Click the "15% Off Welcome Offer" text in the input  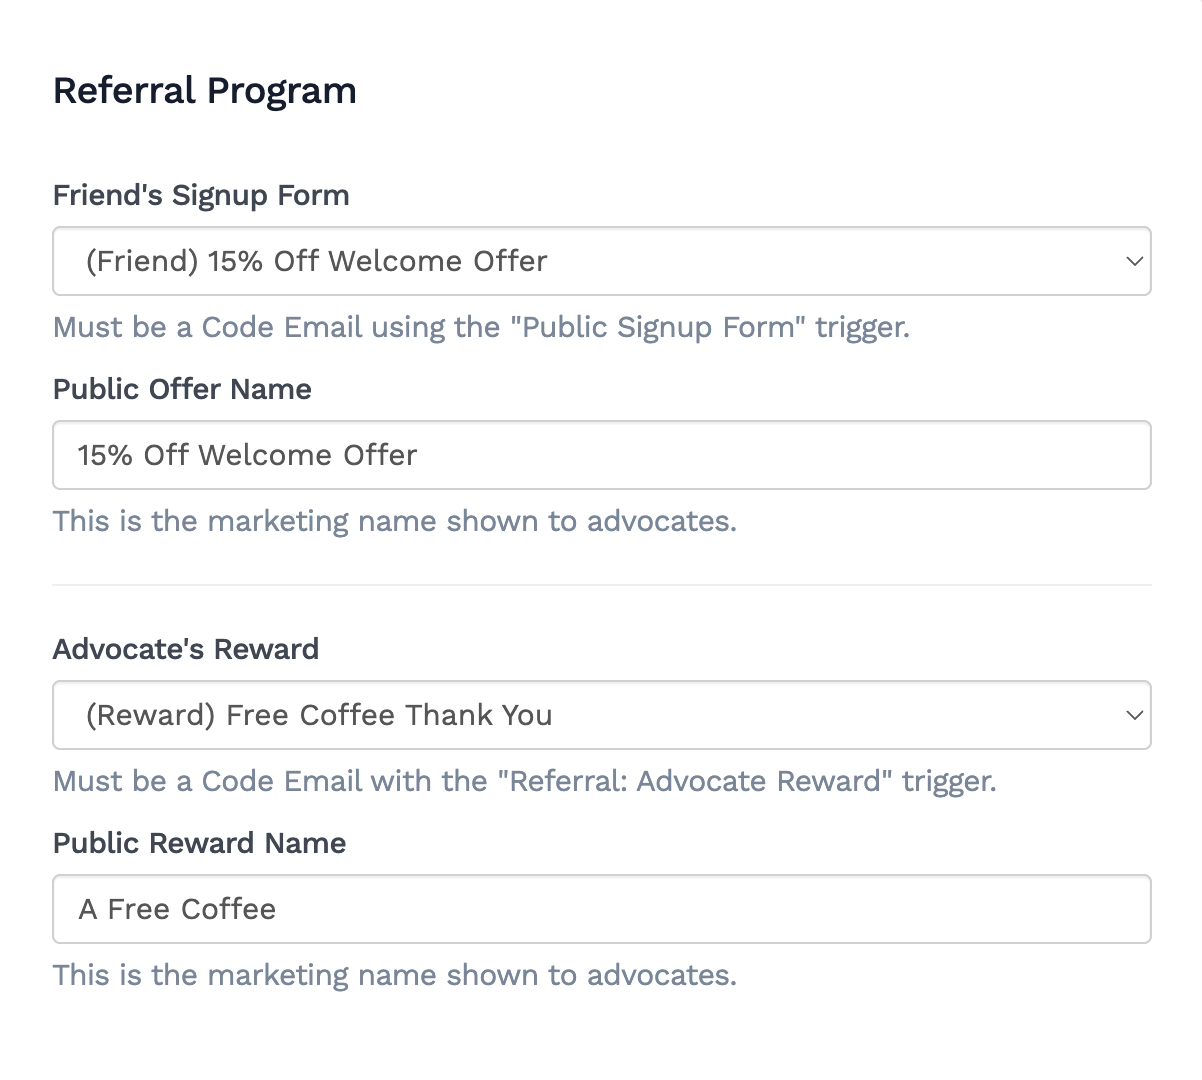point(247,455)
